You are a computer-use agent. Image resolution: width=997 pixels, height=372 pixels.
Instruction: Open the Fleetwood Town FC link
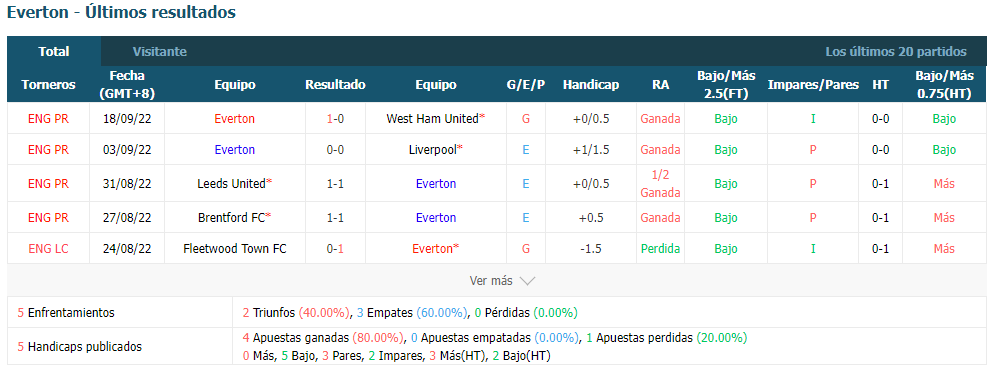tap(235, 249)
